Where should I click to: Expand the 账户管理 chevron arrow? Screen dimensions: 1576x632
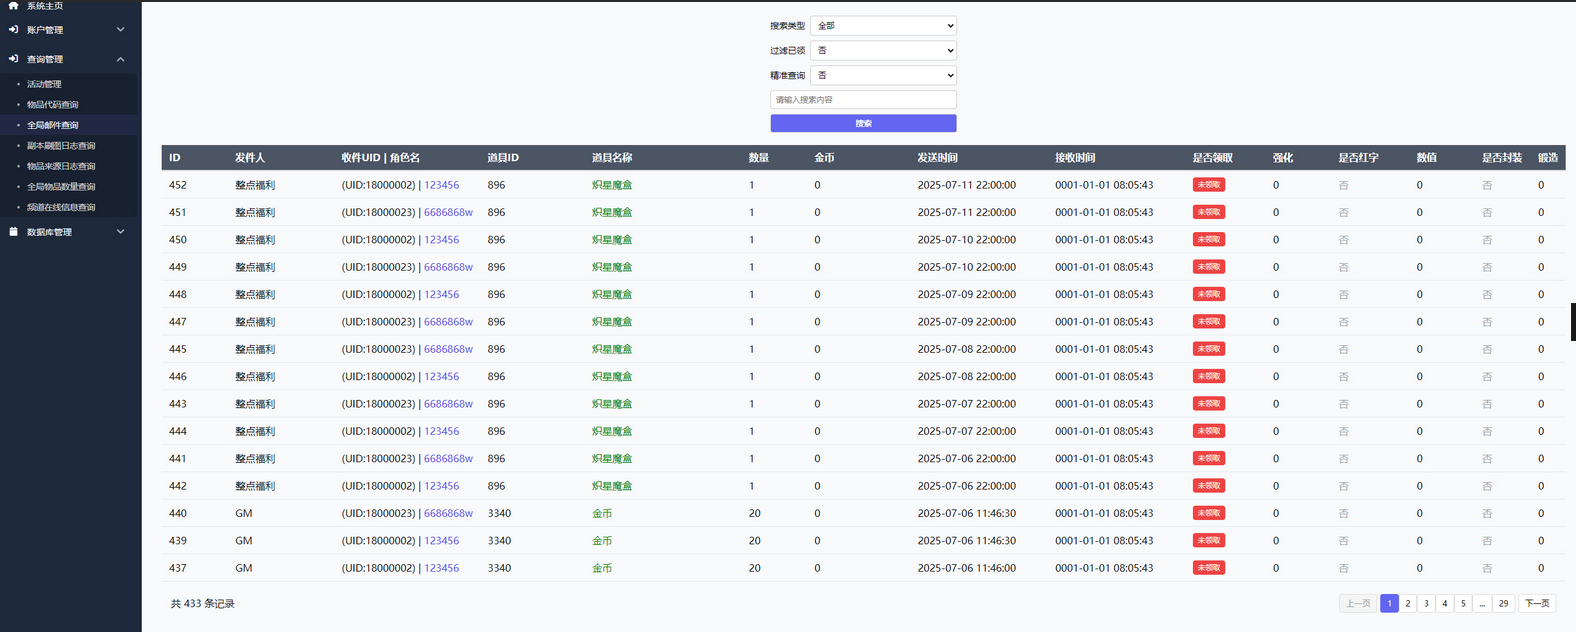coord(120,30)
